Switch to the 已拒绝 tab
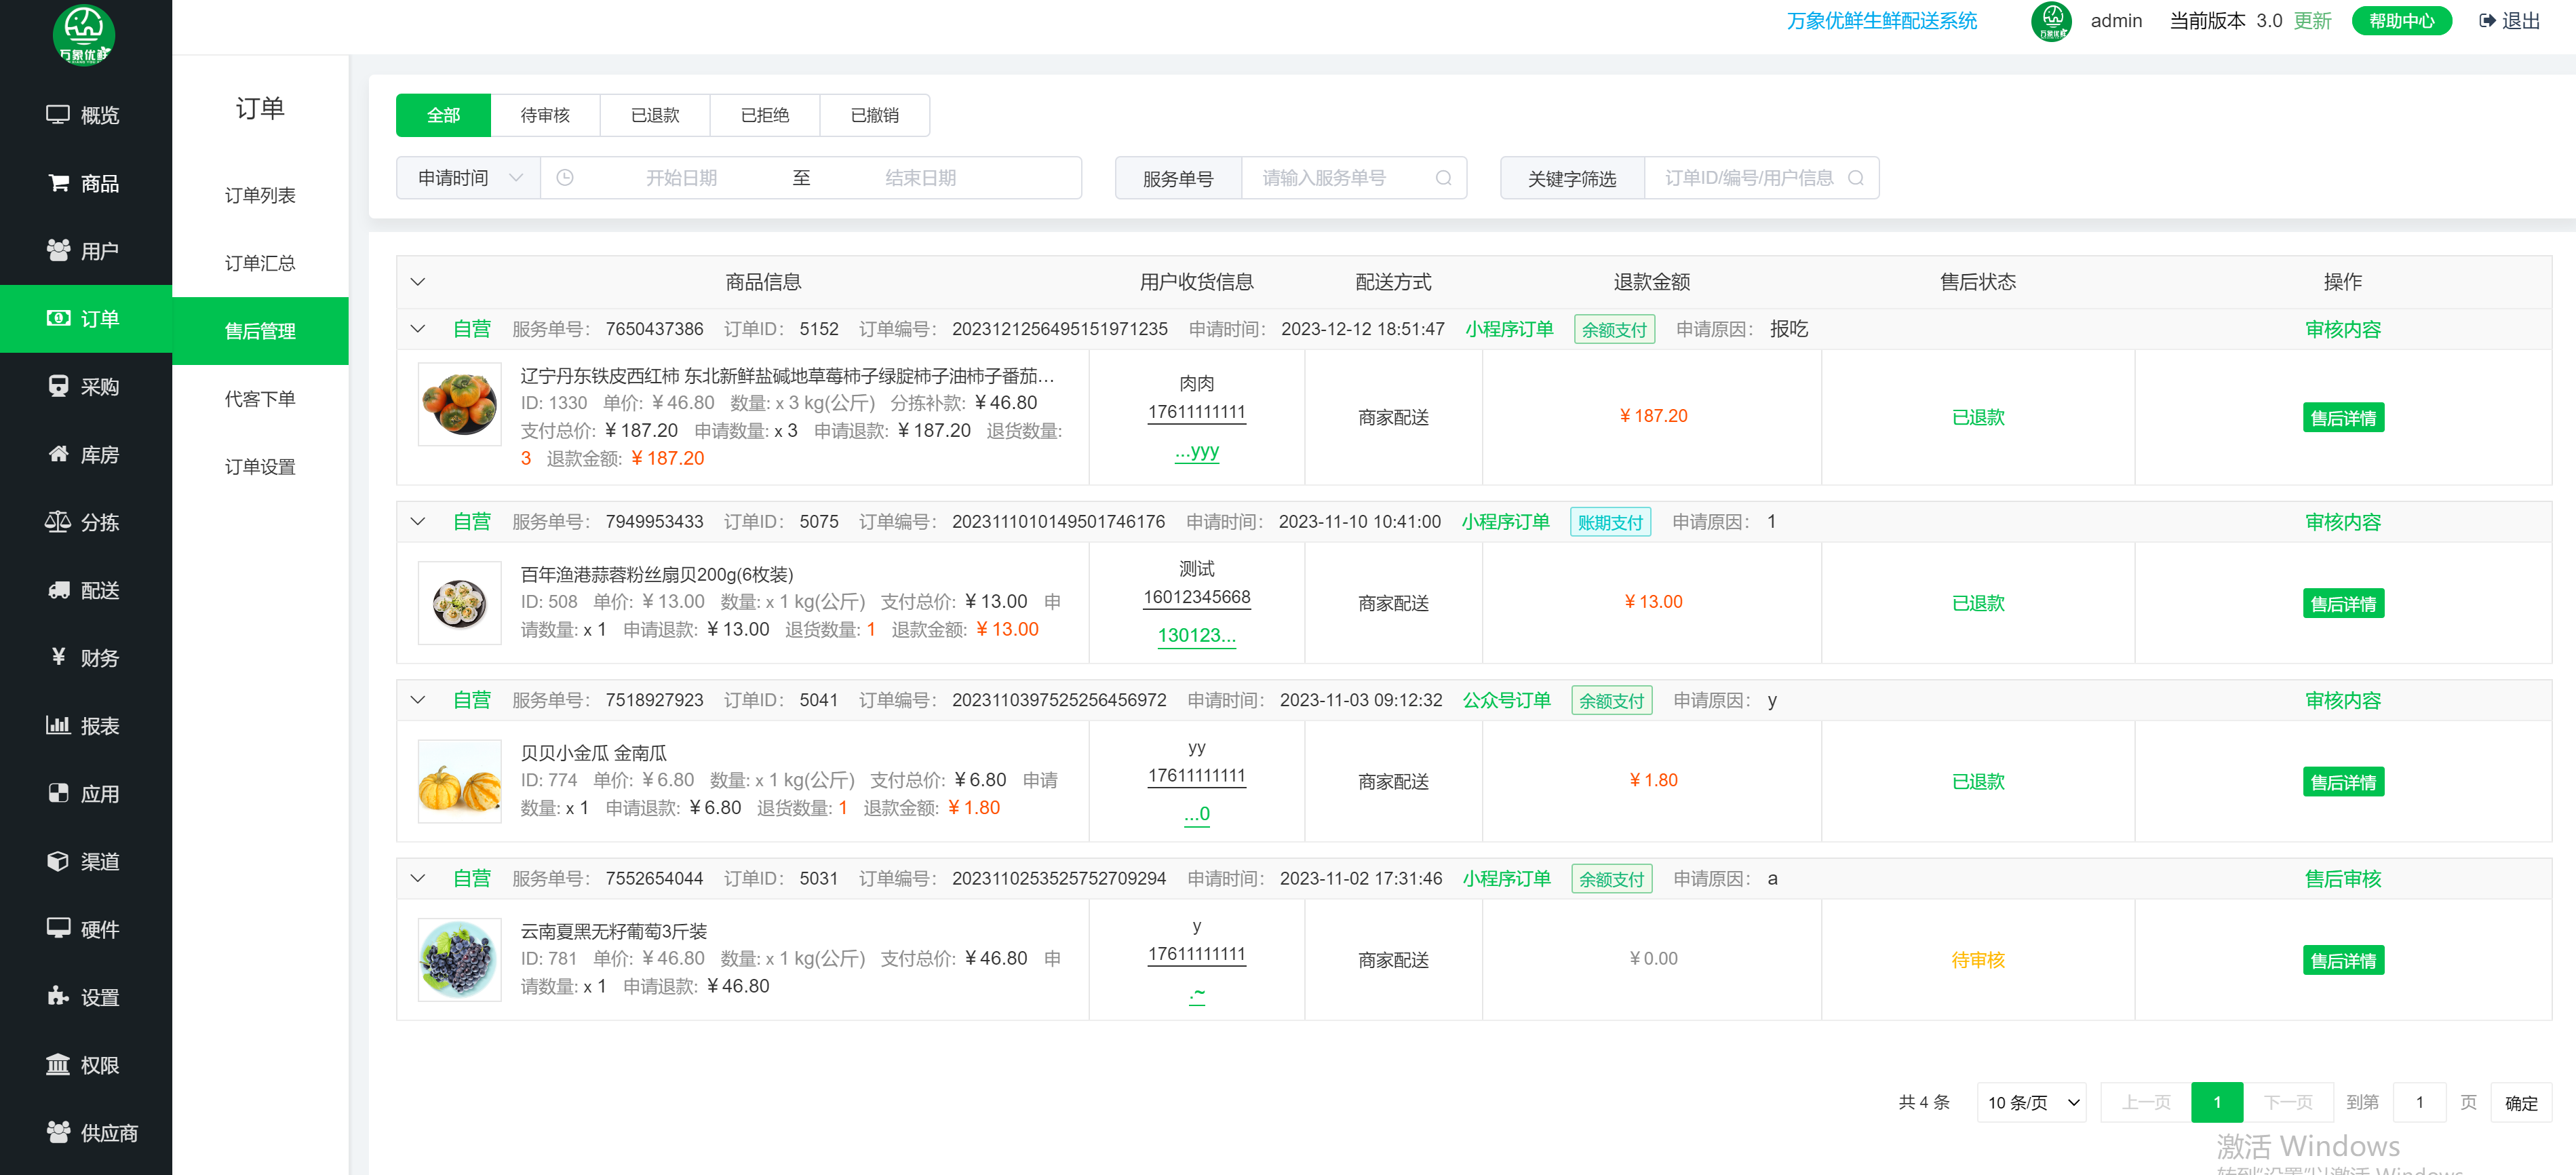Image resolution: width=2576 pixels, height=1175 pixels. [x=765, y=115]
